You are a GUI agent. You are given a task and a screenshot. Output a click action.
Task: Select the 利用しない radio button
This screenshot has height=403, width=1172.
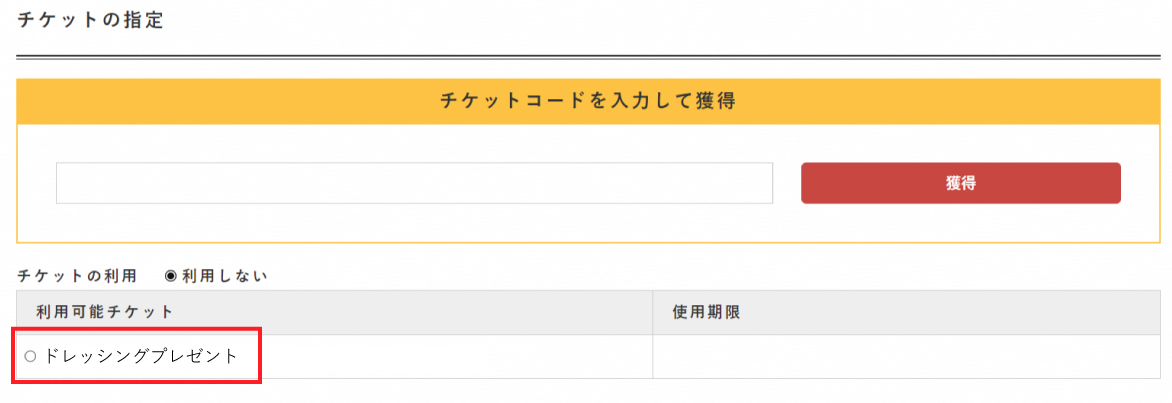(x=170, y=277)
